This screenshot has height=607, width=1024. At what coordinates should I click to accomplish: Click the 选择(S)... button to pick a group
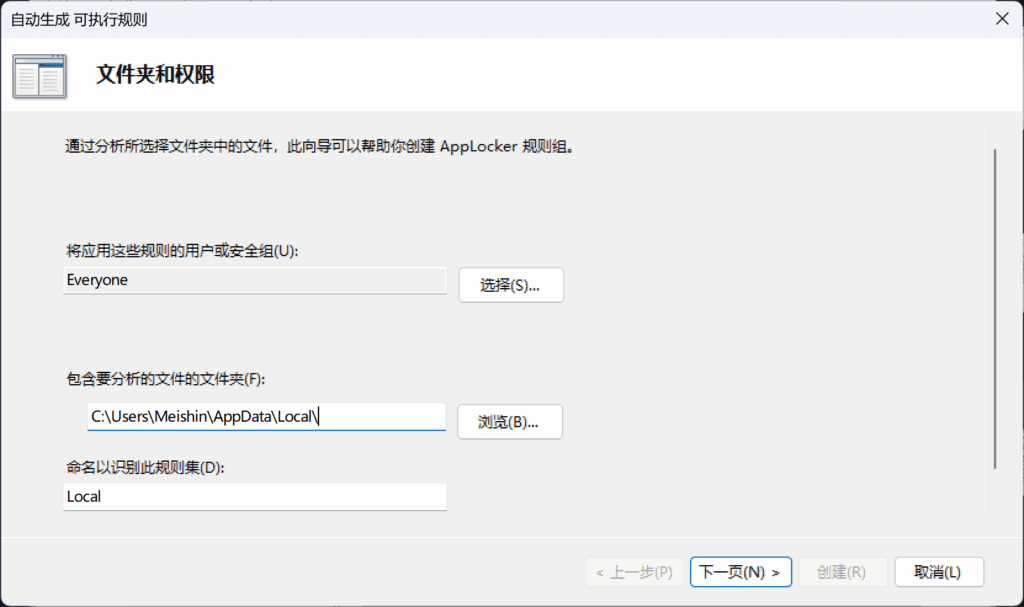[510, 284]
